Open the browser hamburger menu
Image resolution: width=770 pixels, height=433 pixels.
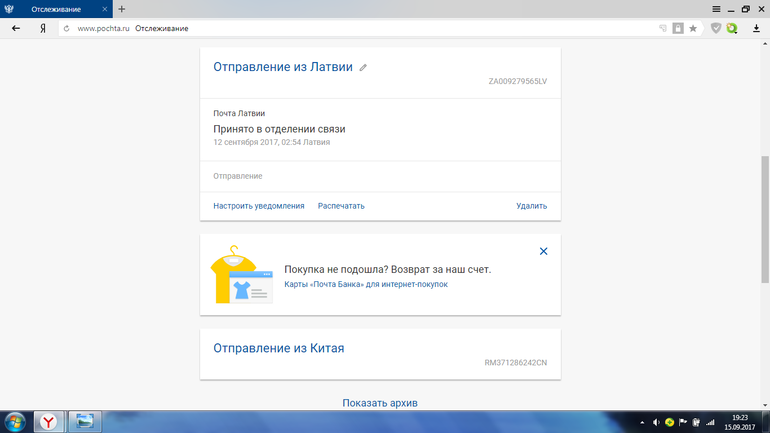tap(716, 9)
